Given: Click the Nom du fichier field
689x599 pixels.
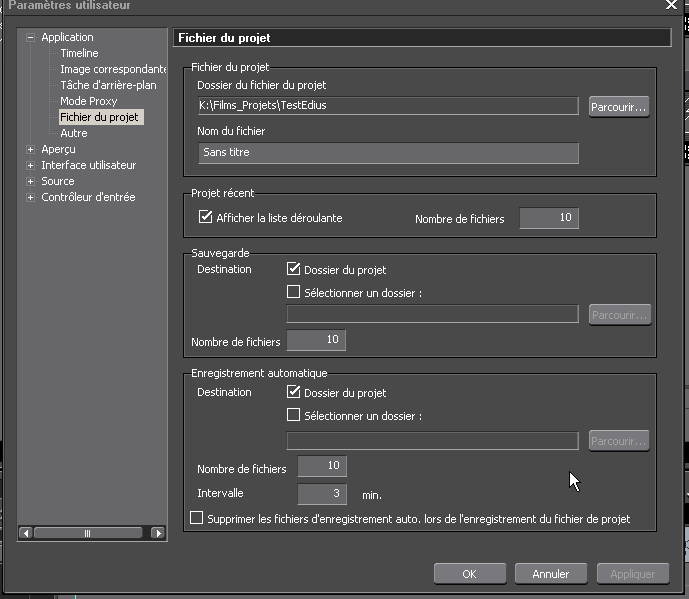Looking at the screenshot, I should tap(388, 153).
